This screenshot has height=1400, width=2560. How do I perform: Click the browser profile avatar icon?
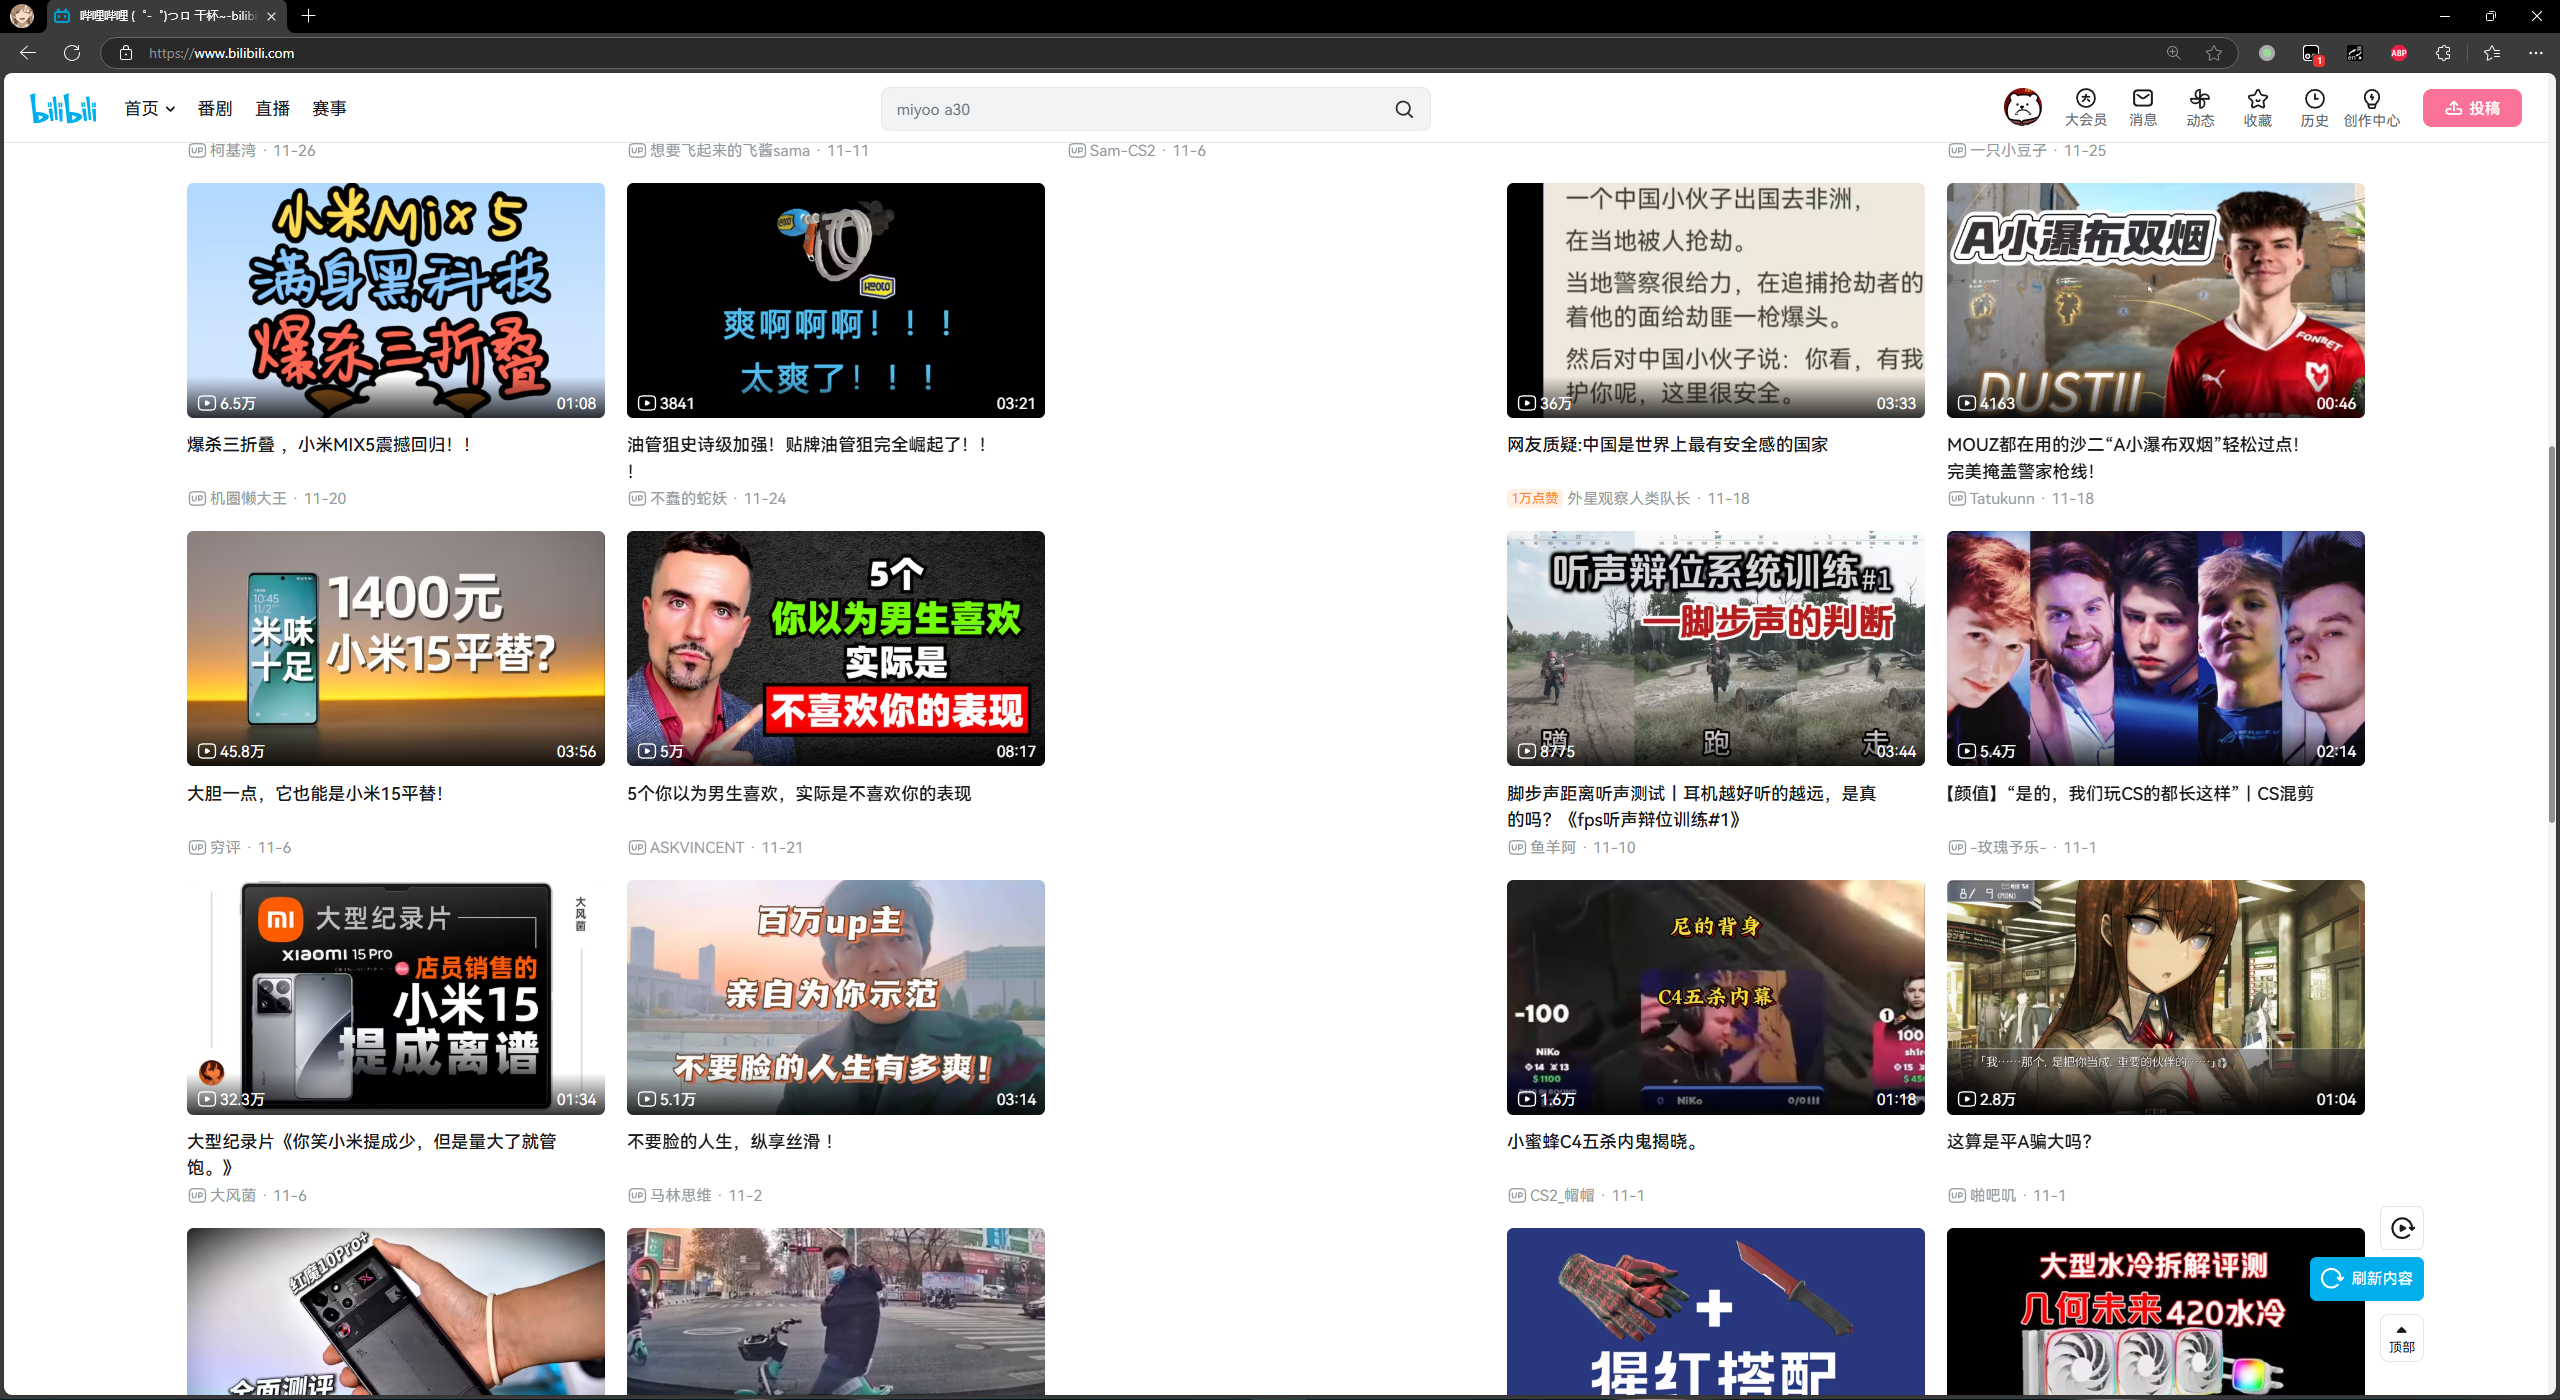(x=21, y=16)
